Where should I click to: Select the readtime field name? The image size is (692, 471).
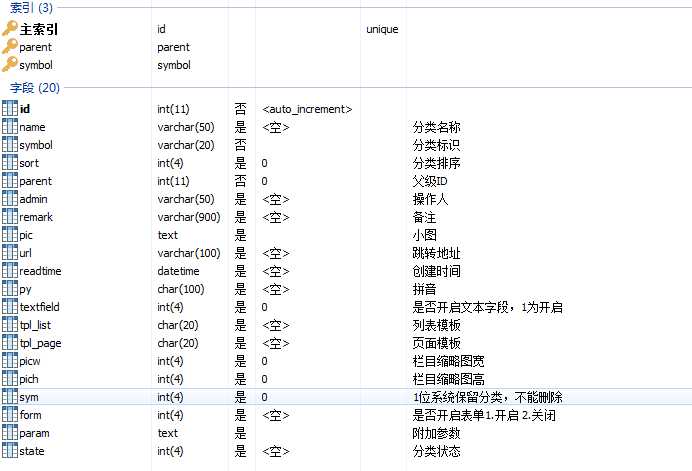click(x=40, y=271)
